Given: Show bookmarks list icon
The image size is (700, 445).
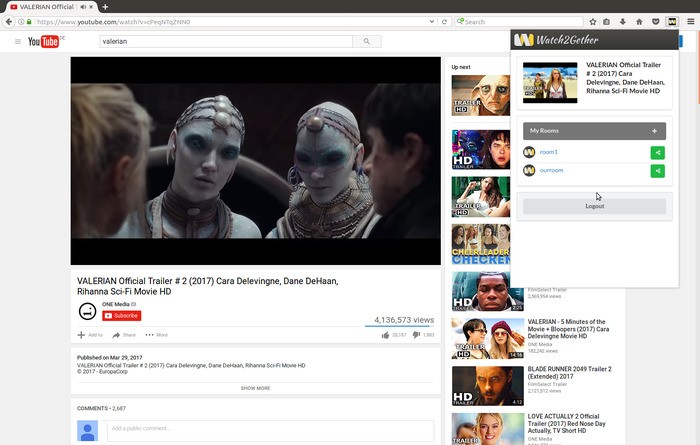Looking at the screenshot, I should click(606, 21).
